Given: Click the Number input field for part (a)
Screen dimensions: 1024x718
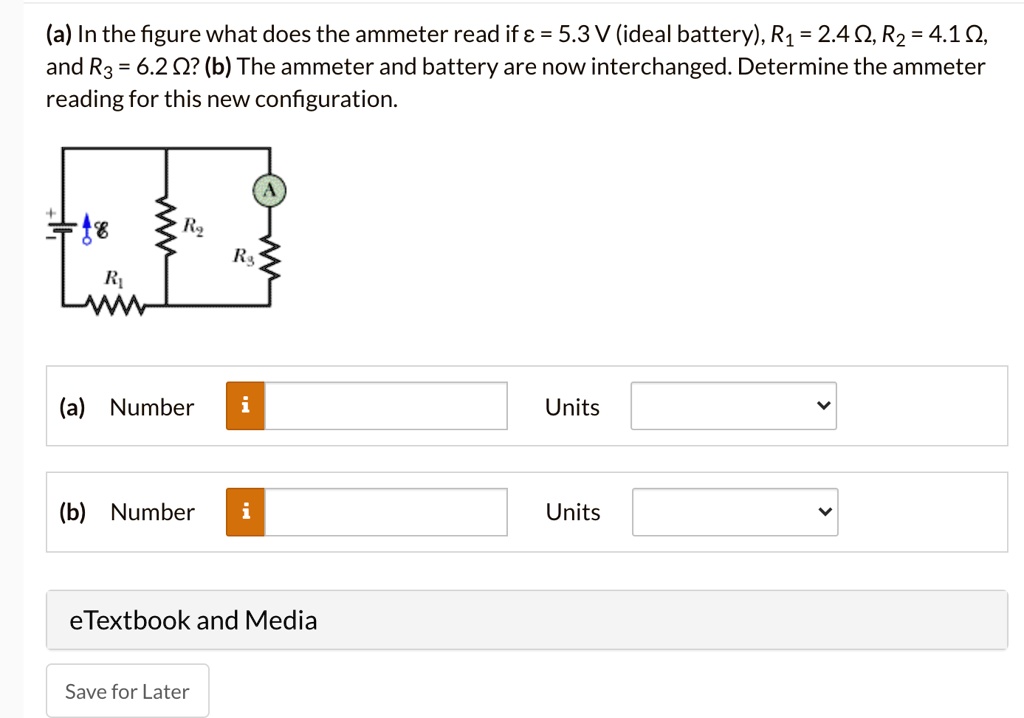Looking at the screenshot, I should coord(385,405).
